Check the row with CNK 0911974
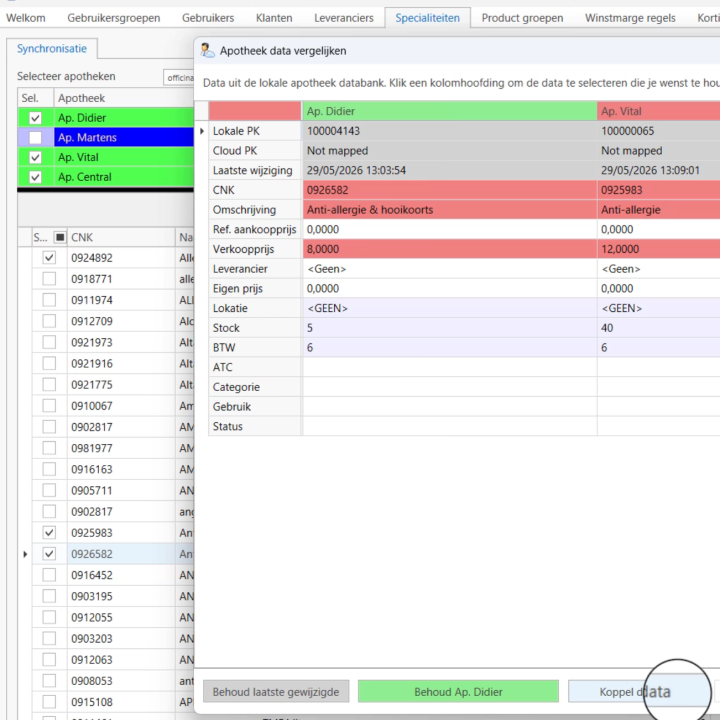Viewport: 720px width, 720px height. (49, 300)
